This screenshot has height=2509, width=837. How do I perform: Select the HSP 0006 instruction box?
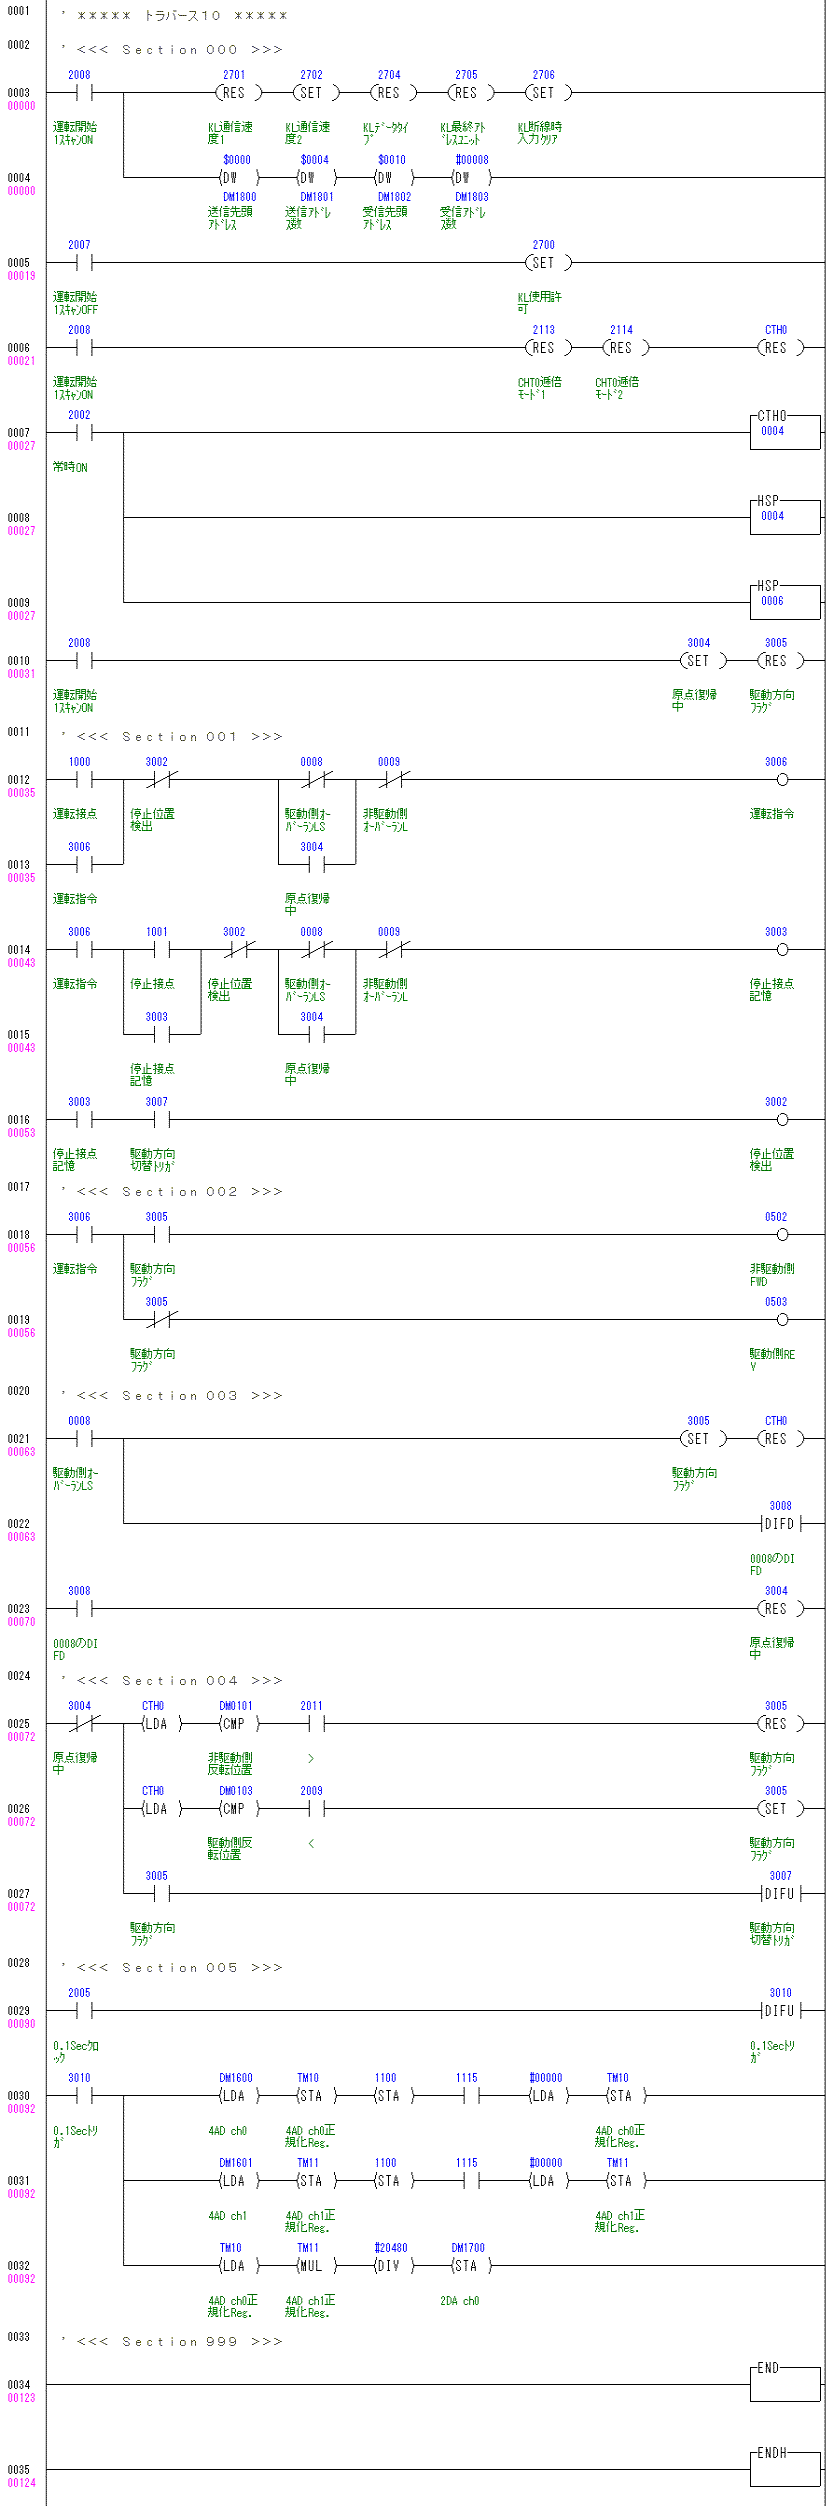(785, 601)
